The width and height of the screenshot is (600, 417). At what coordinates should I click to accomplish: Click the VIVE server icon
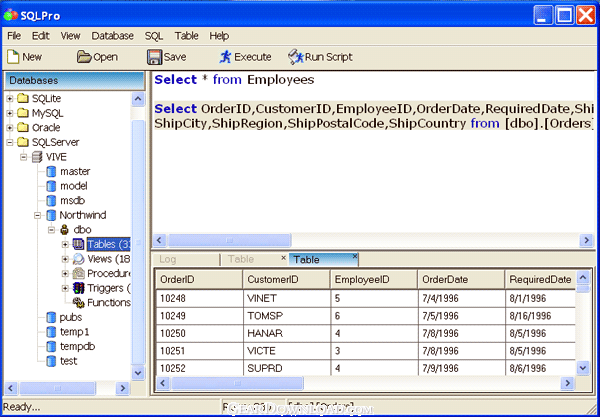(37, 156)
